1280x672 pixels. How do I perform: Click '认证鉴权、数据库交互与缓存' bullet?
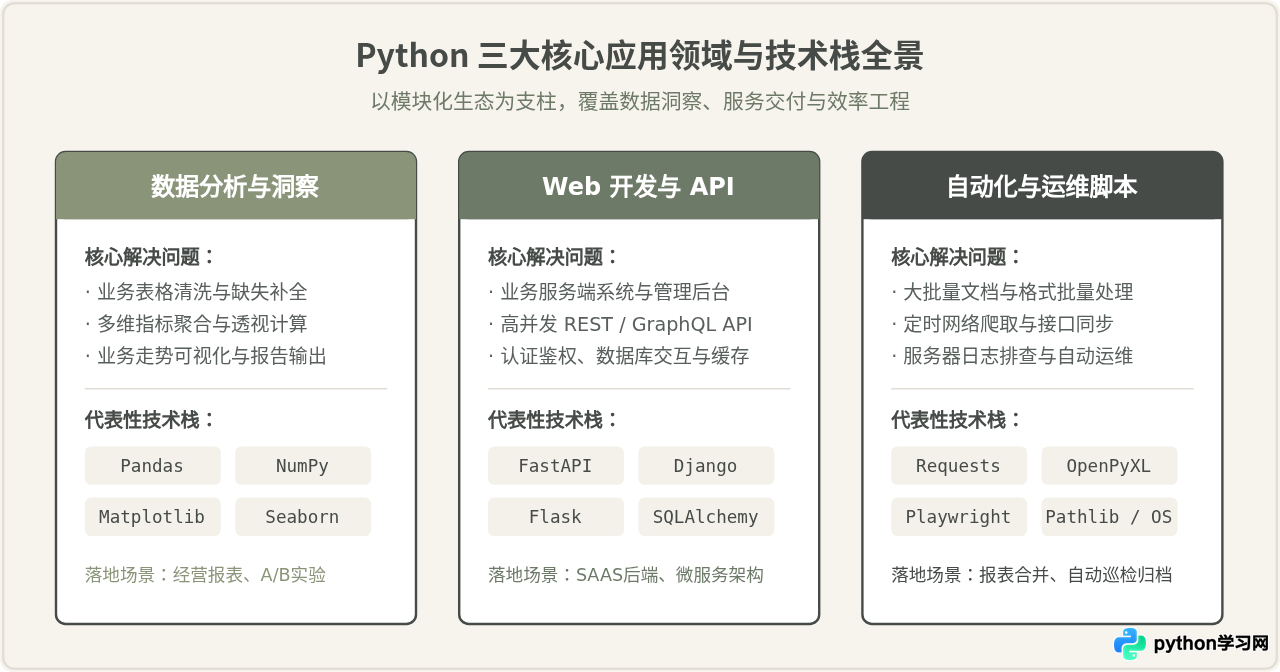tap(619, 356)
